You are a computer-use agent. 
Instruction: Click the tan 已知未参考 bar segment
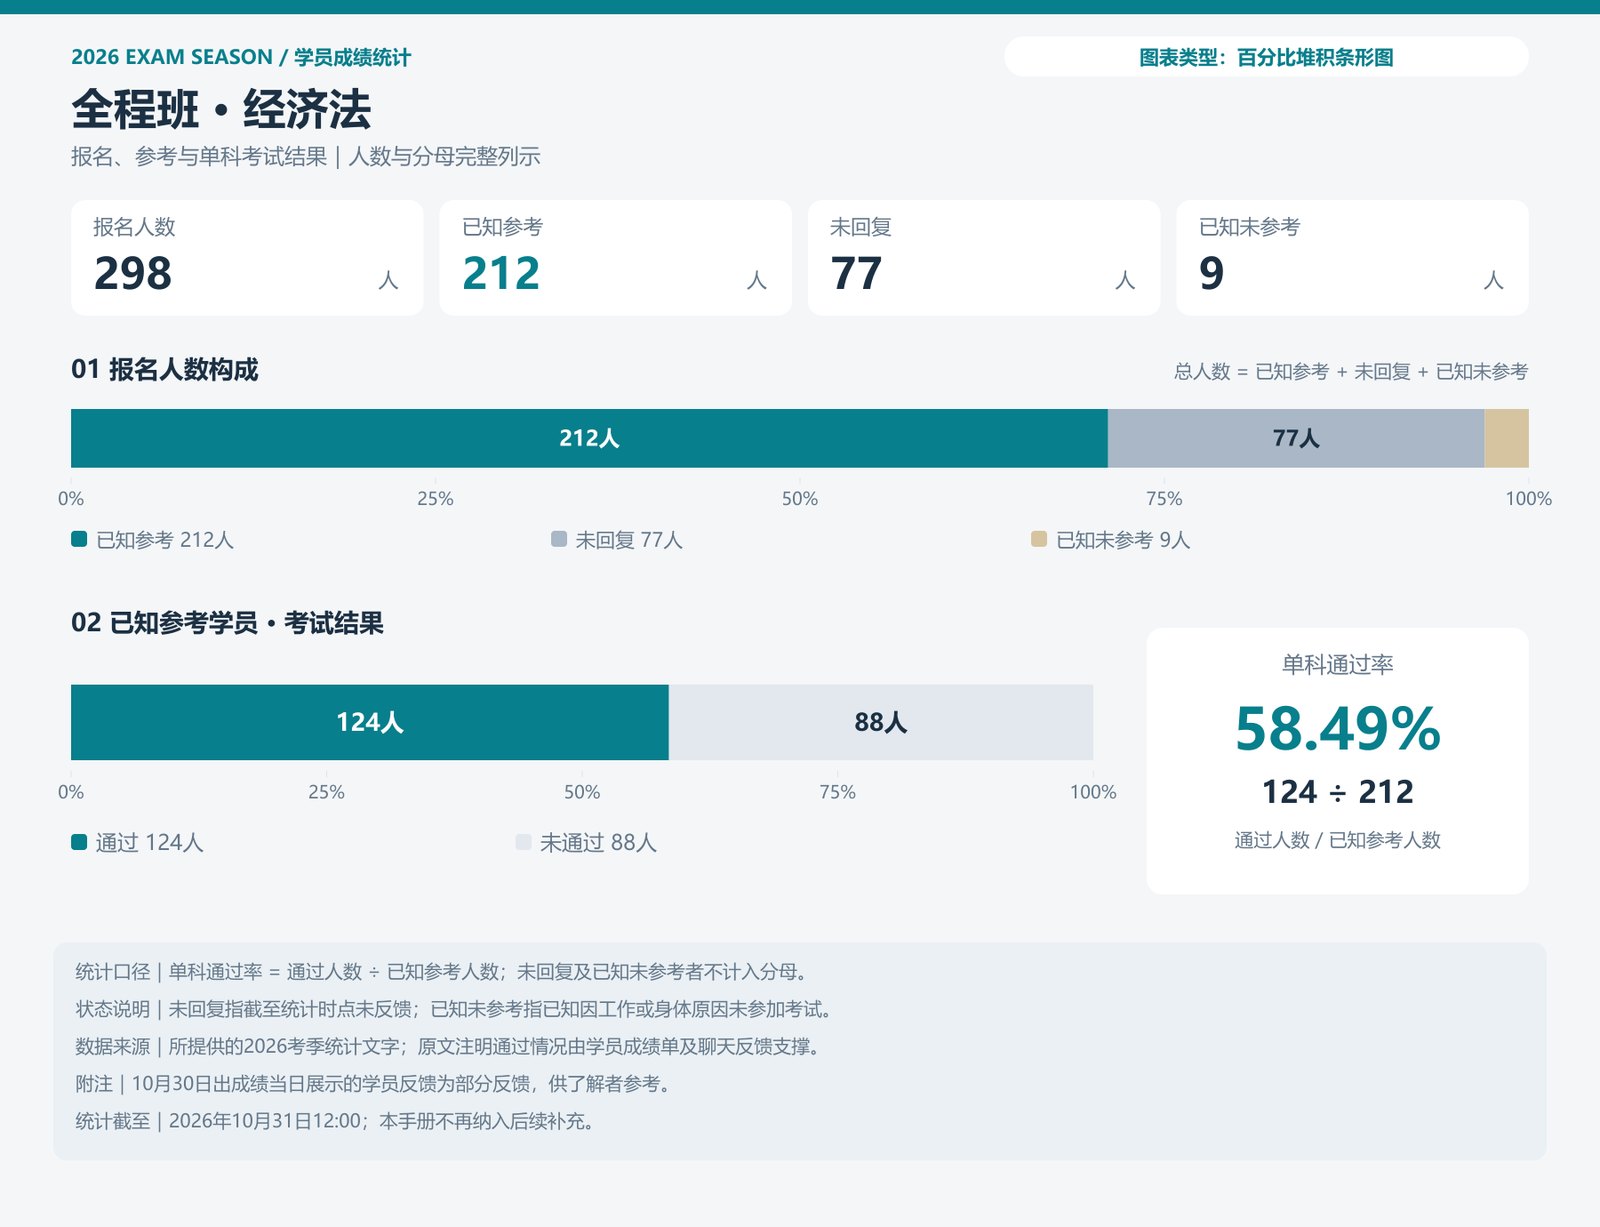tap(1507, 438)
